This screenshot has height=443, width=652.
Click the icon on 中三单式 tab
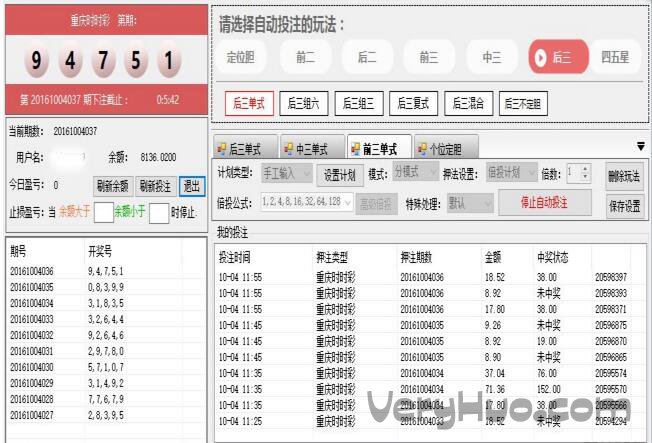click(289, 148)
